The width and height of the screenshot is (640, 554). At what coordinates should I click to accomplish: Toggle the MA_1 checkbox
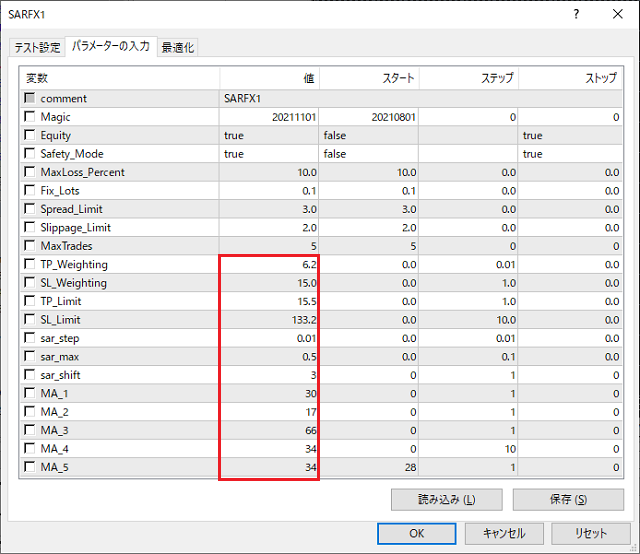point(29,393)
